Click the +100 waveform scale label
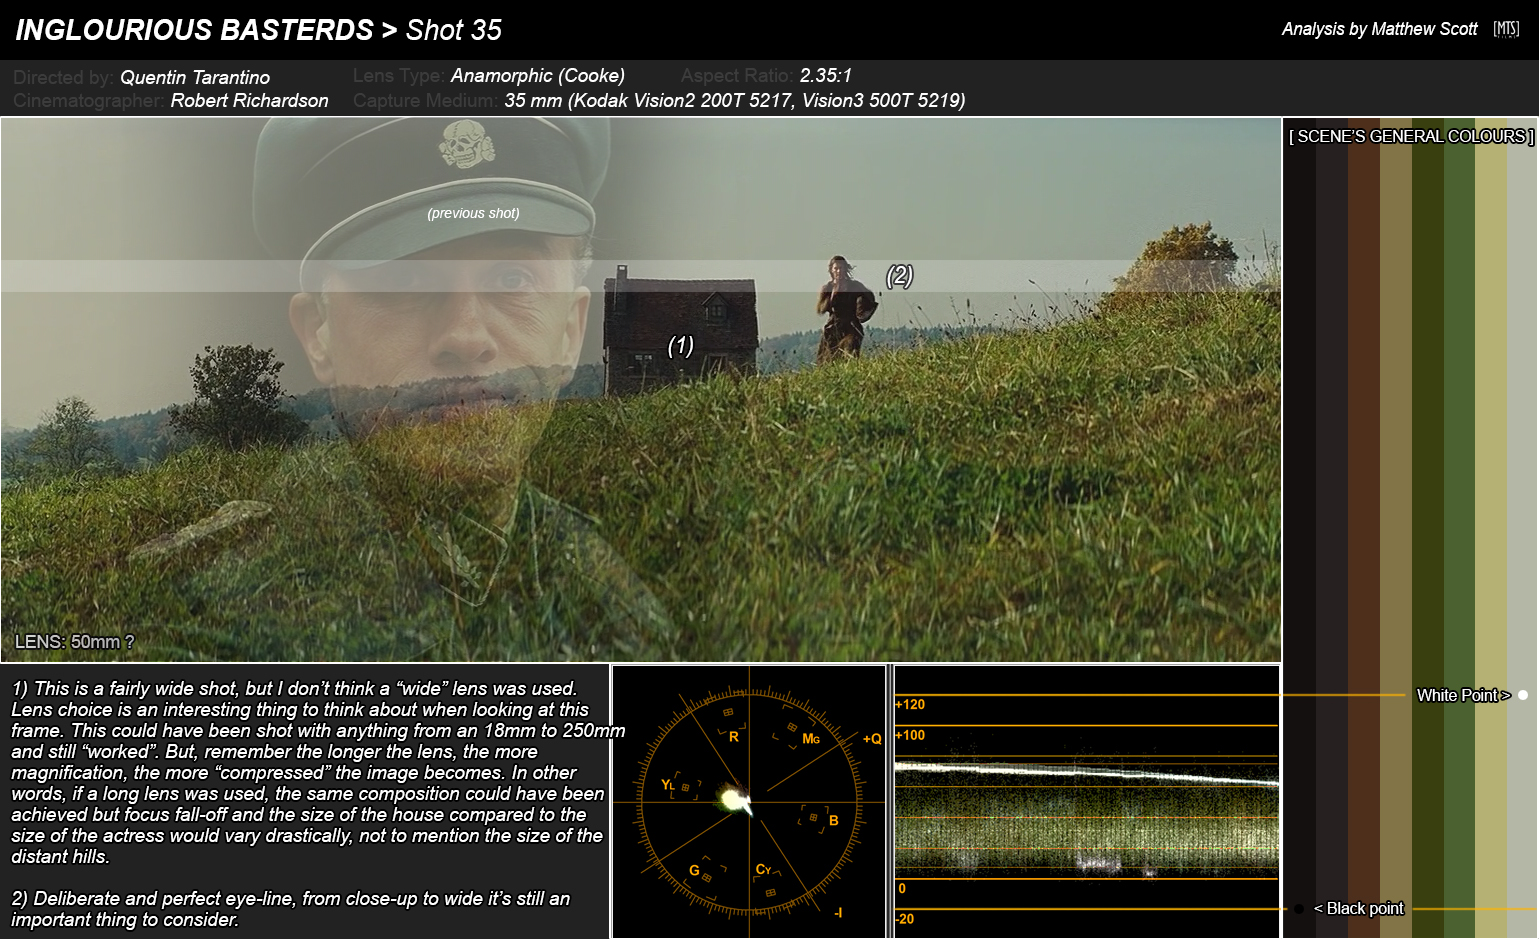The height and width of the screenshot is (939, 1539). tap(910, 735)
